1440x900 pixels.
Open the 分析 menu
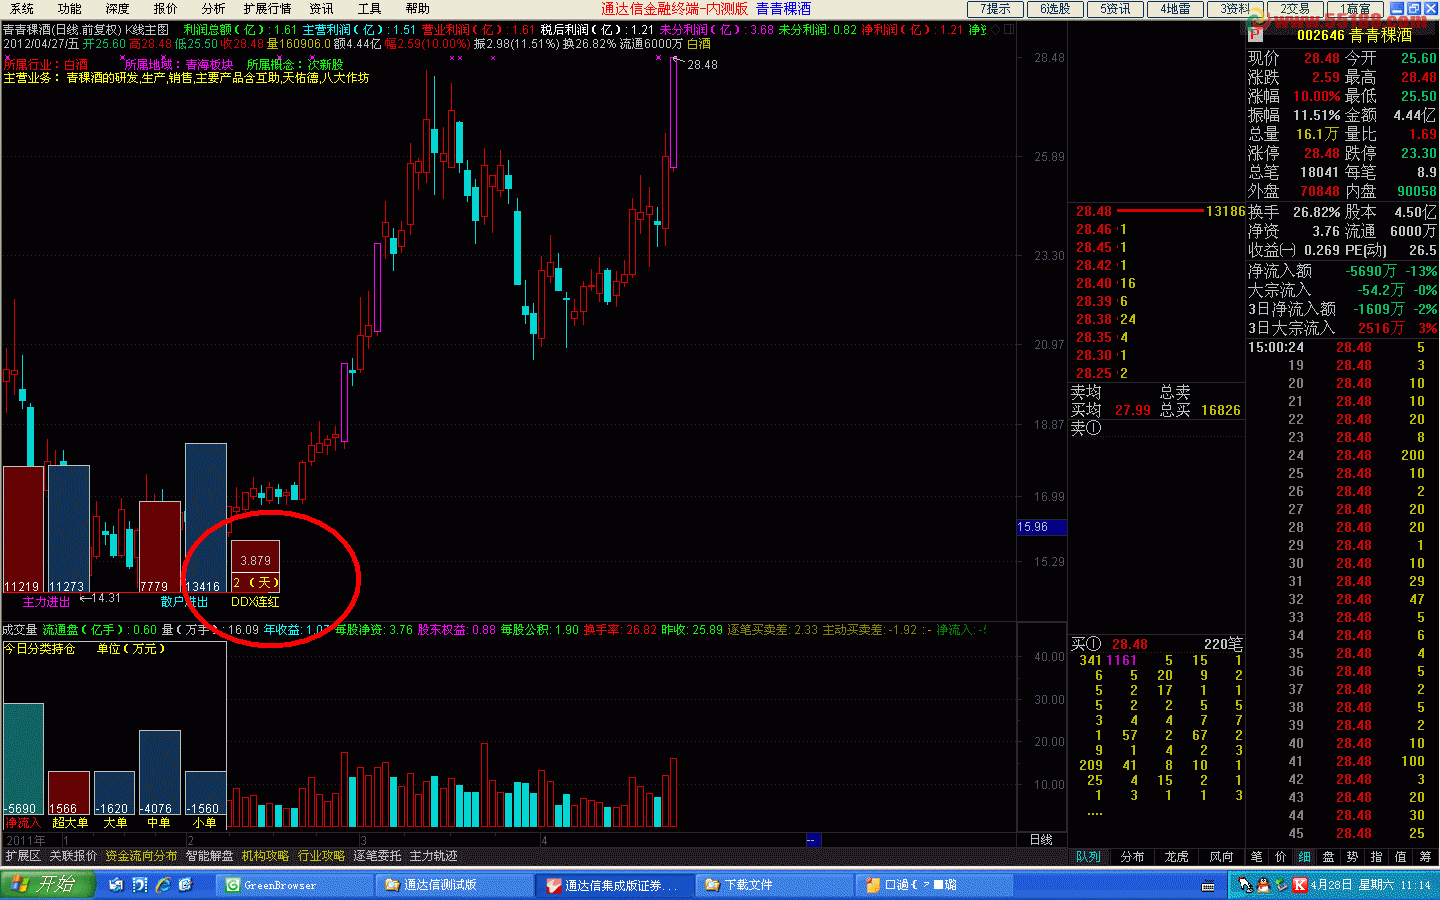(213, 8)
